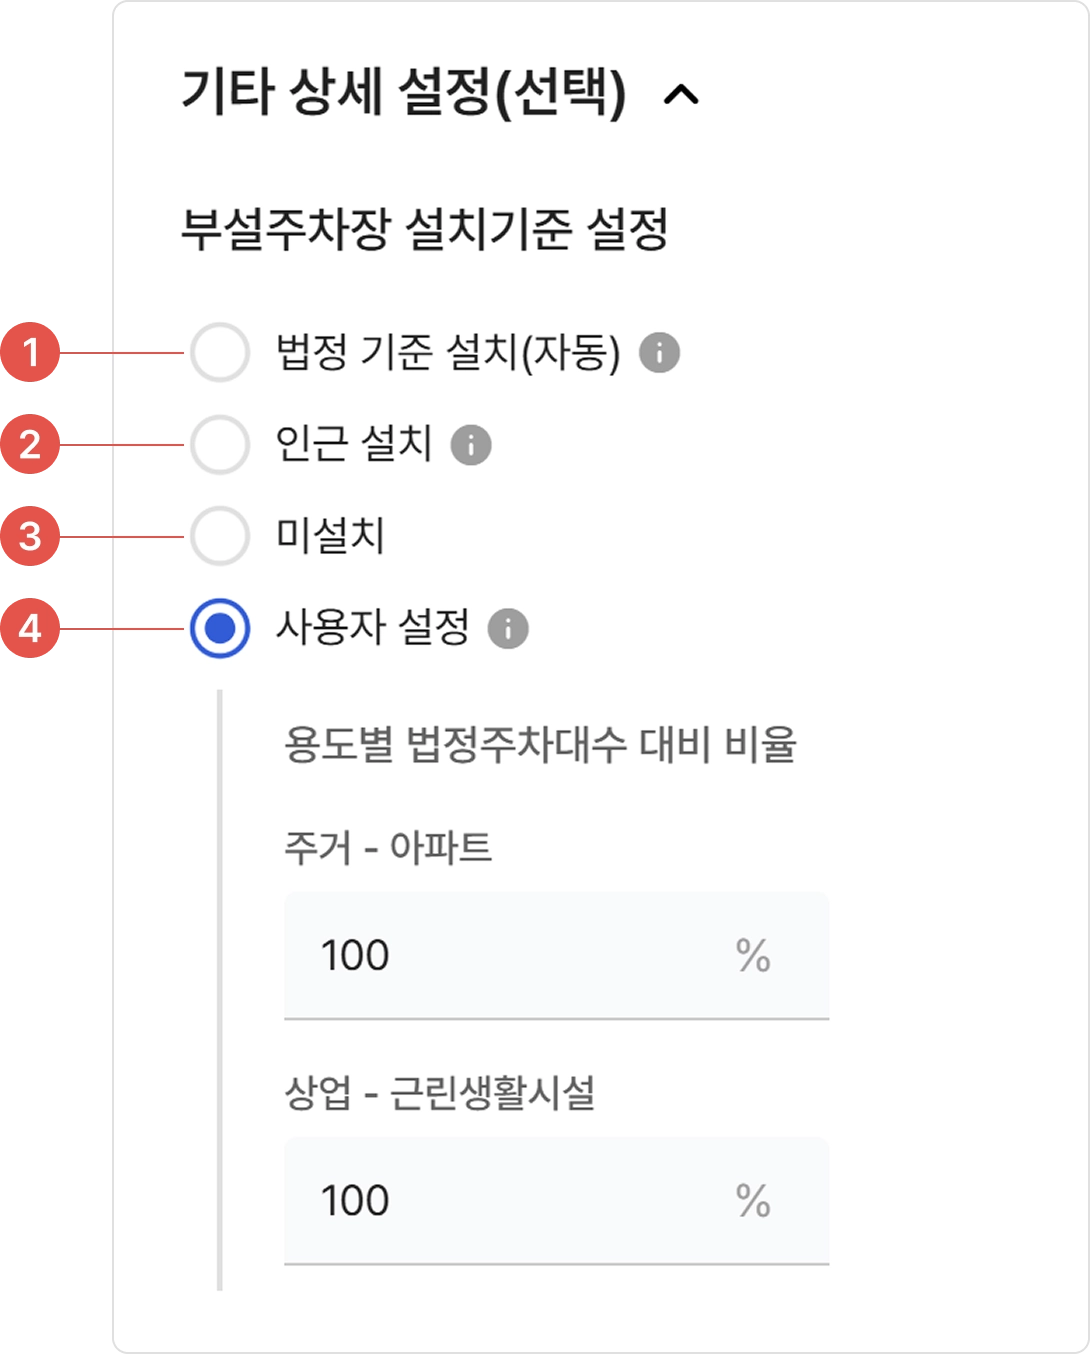Select the 법정 기준 설치(자동) radio button

220,353
